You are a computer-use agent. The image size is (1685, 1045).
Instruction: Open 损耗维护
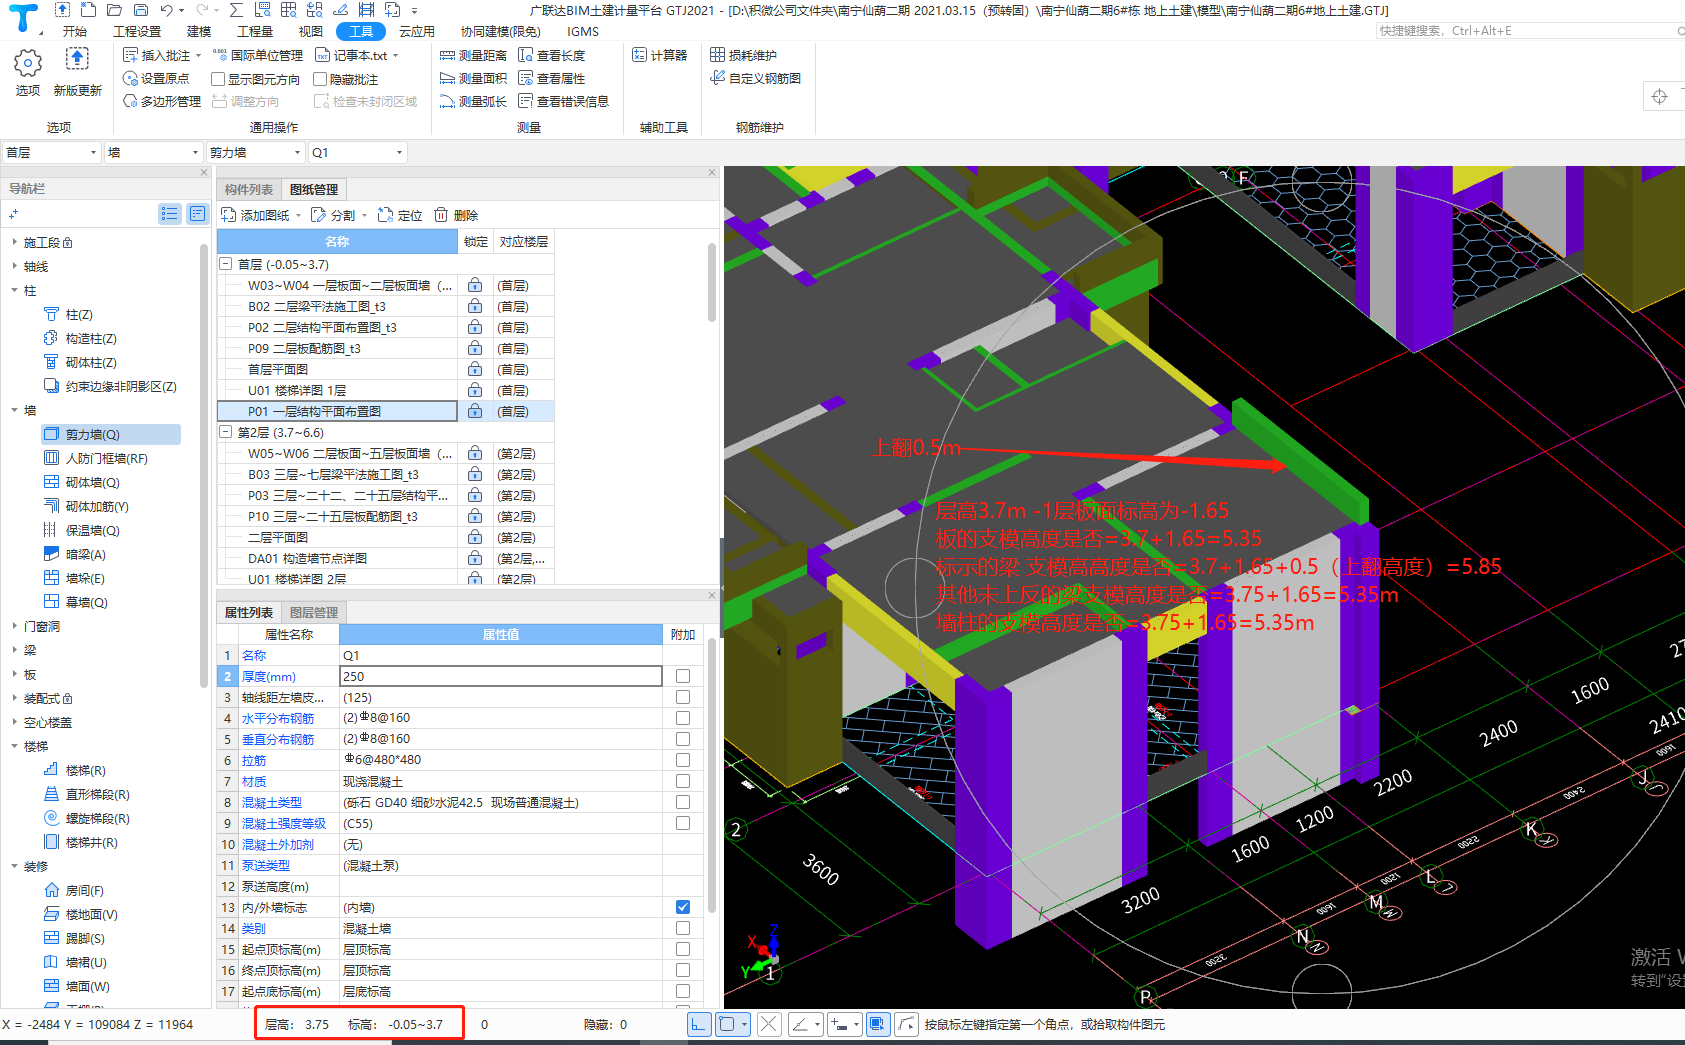(x=743, y=55)
